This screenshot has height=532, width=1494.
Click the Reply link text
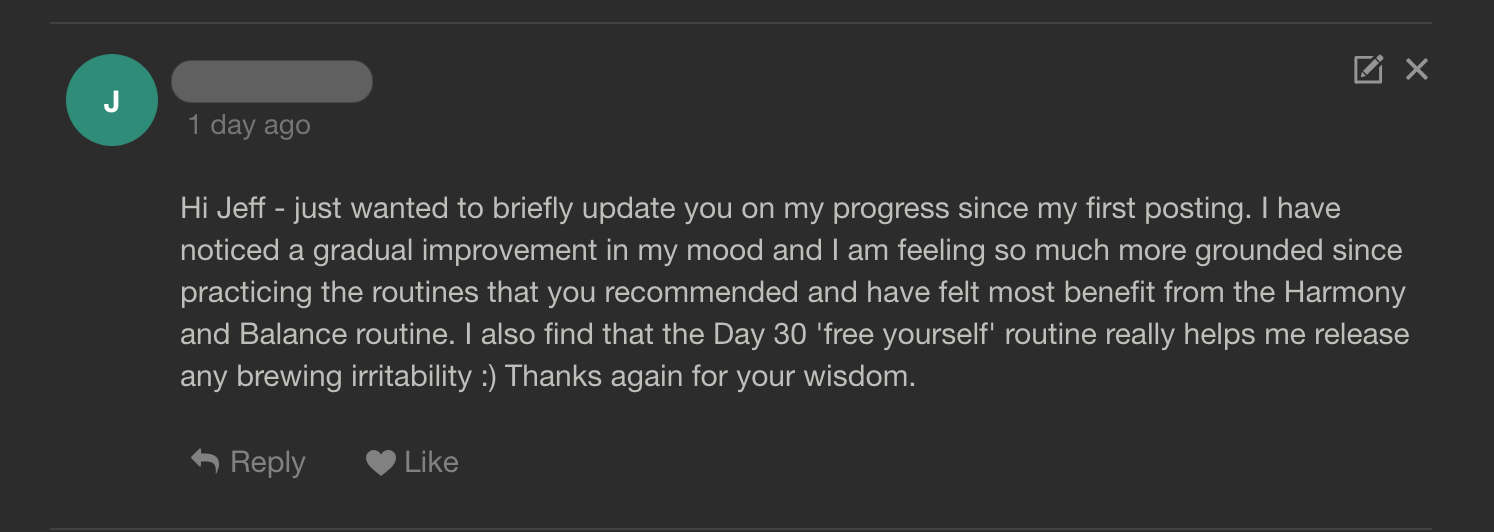coord(267,462)
